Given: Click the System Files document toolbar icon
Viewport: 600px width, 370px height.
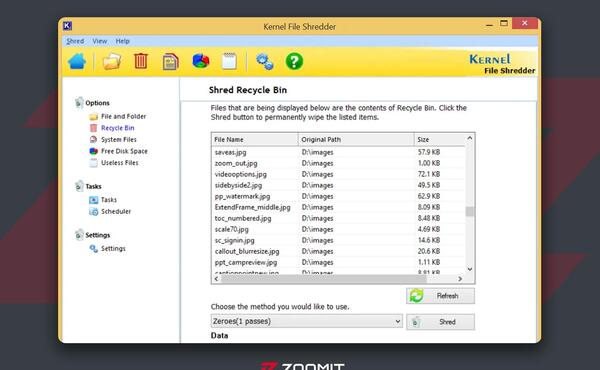Looking at the screenshot, I should pos(170,62).
